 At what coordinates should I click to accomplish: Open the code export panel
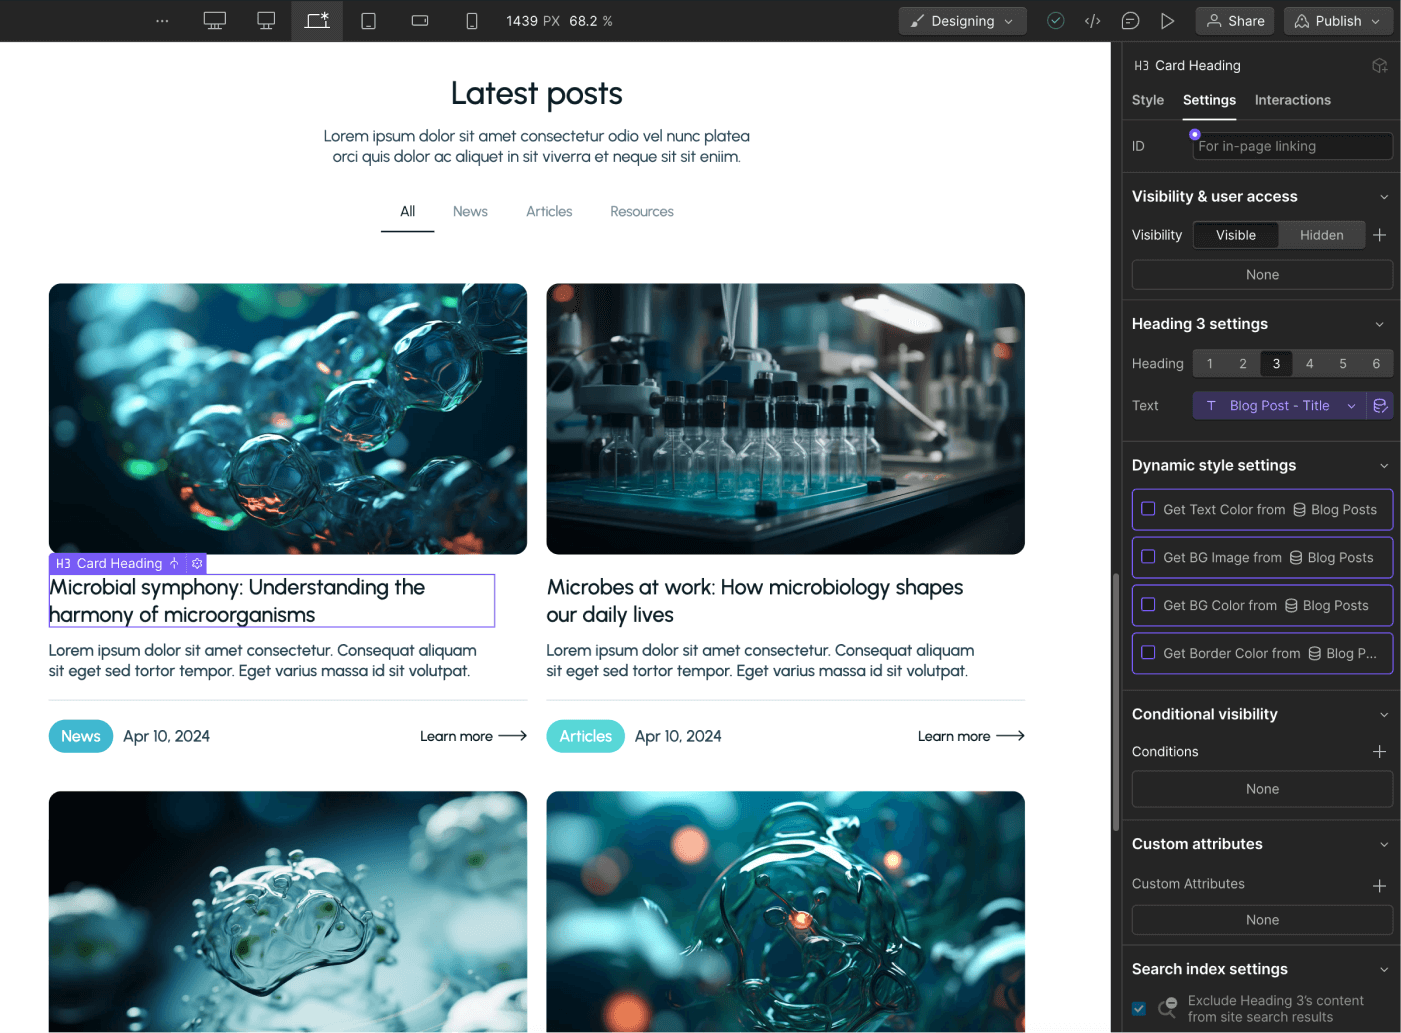coord(1092,20)
